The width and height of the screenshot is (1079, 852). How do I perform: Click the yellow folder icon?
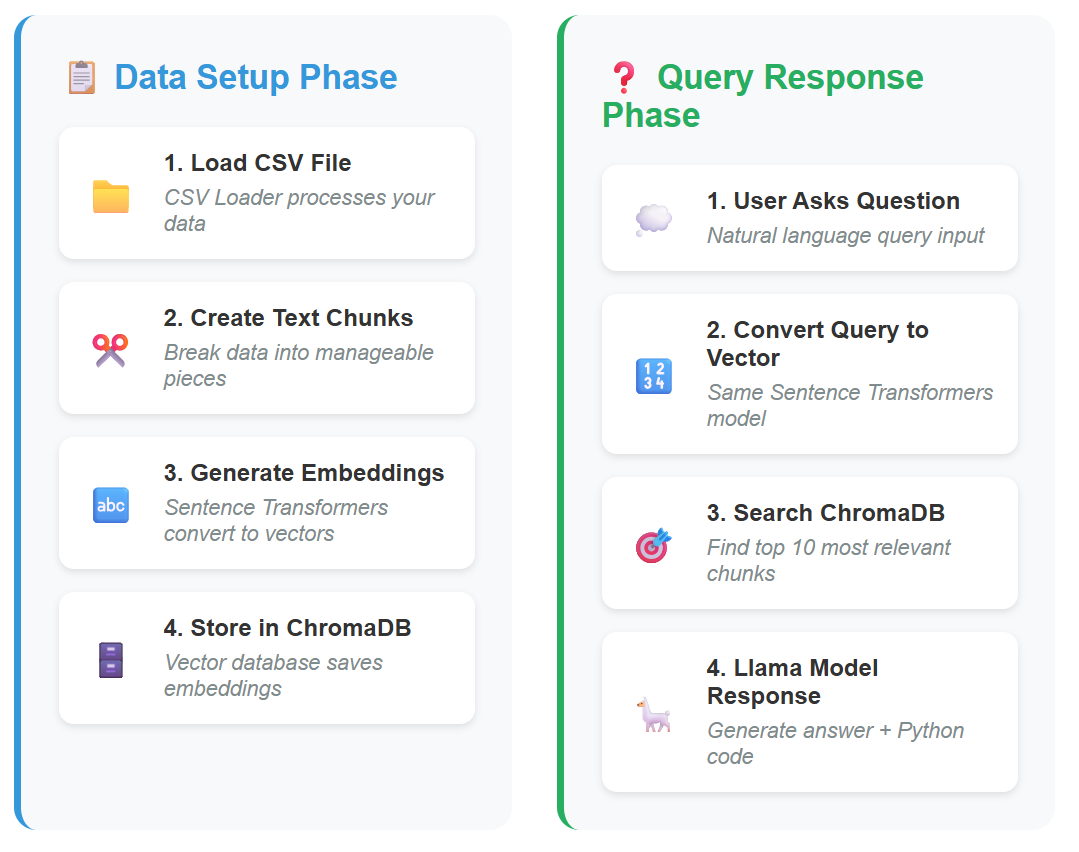tap(110, 196)
